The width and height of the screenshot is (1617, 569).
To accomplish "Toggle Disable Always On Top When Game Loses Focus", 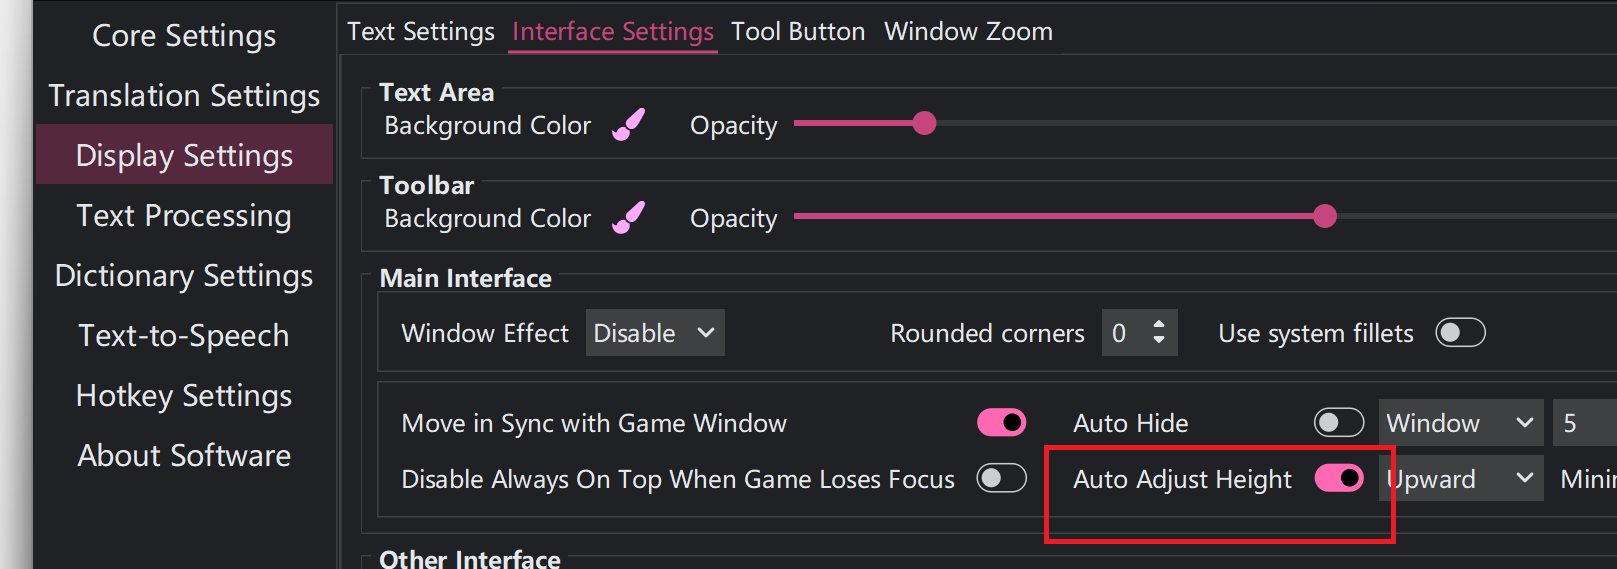I will [1001, 479].
